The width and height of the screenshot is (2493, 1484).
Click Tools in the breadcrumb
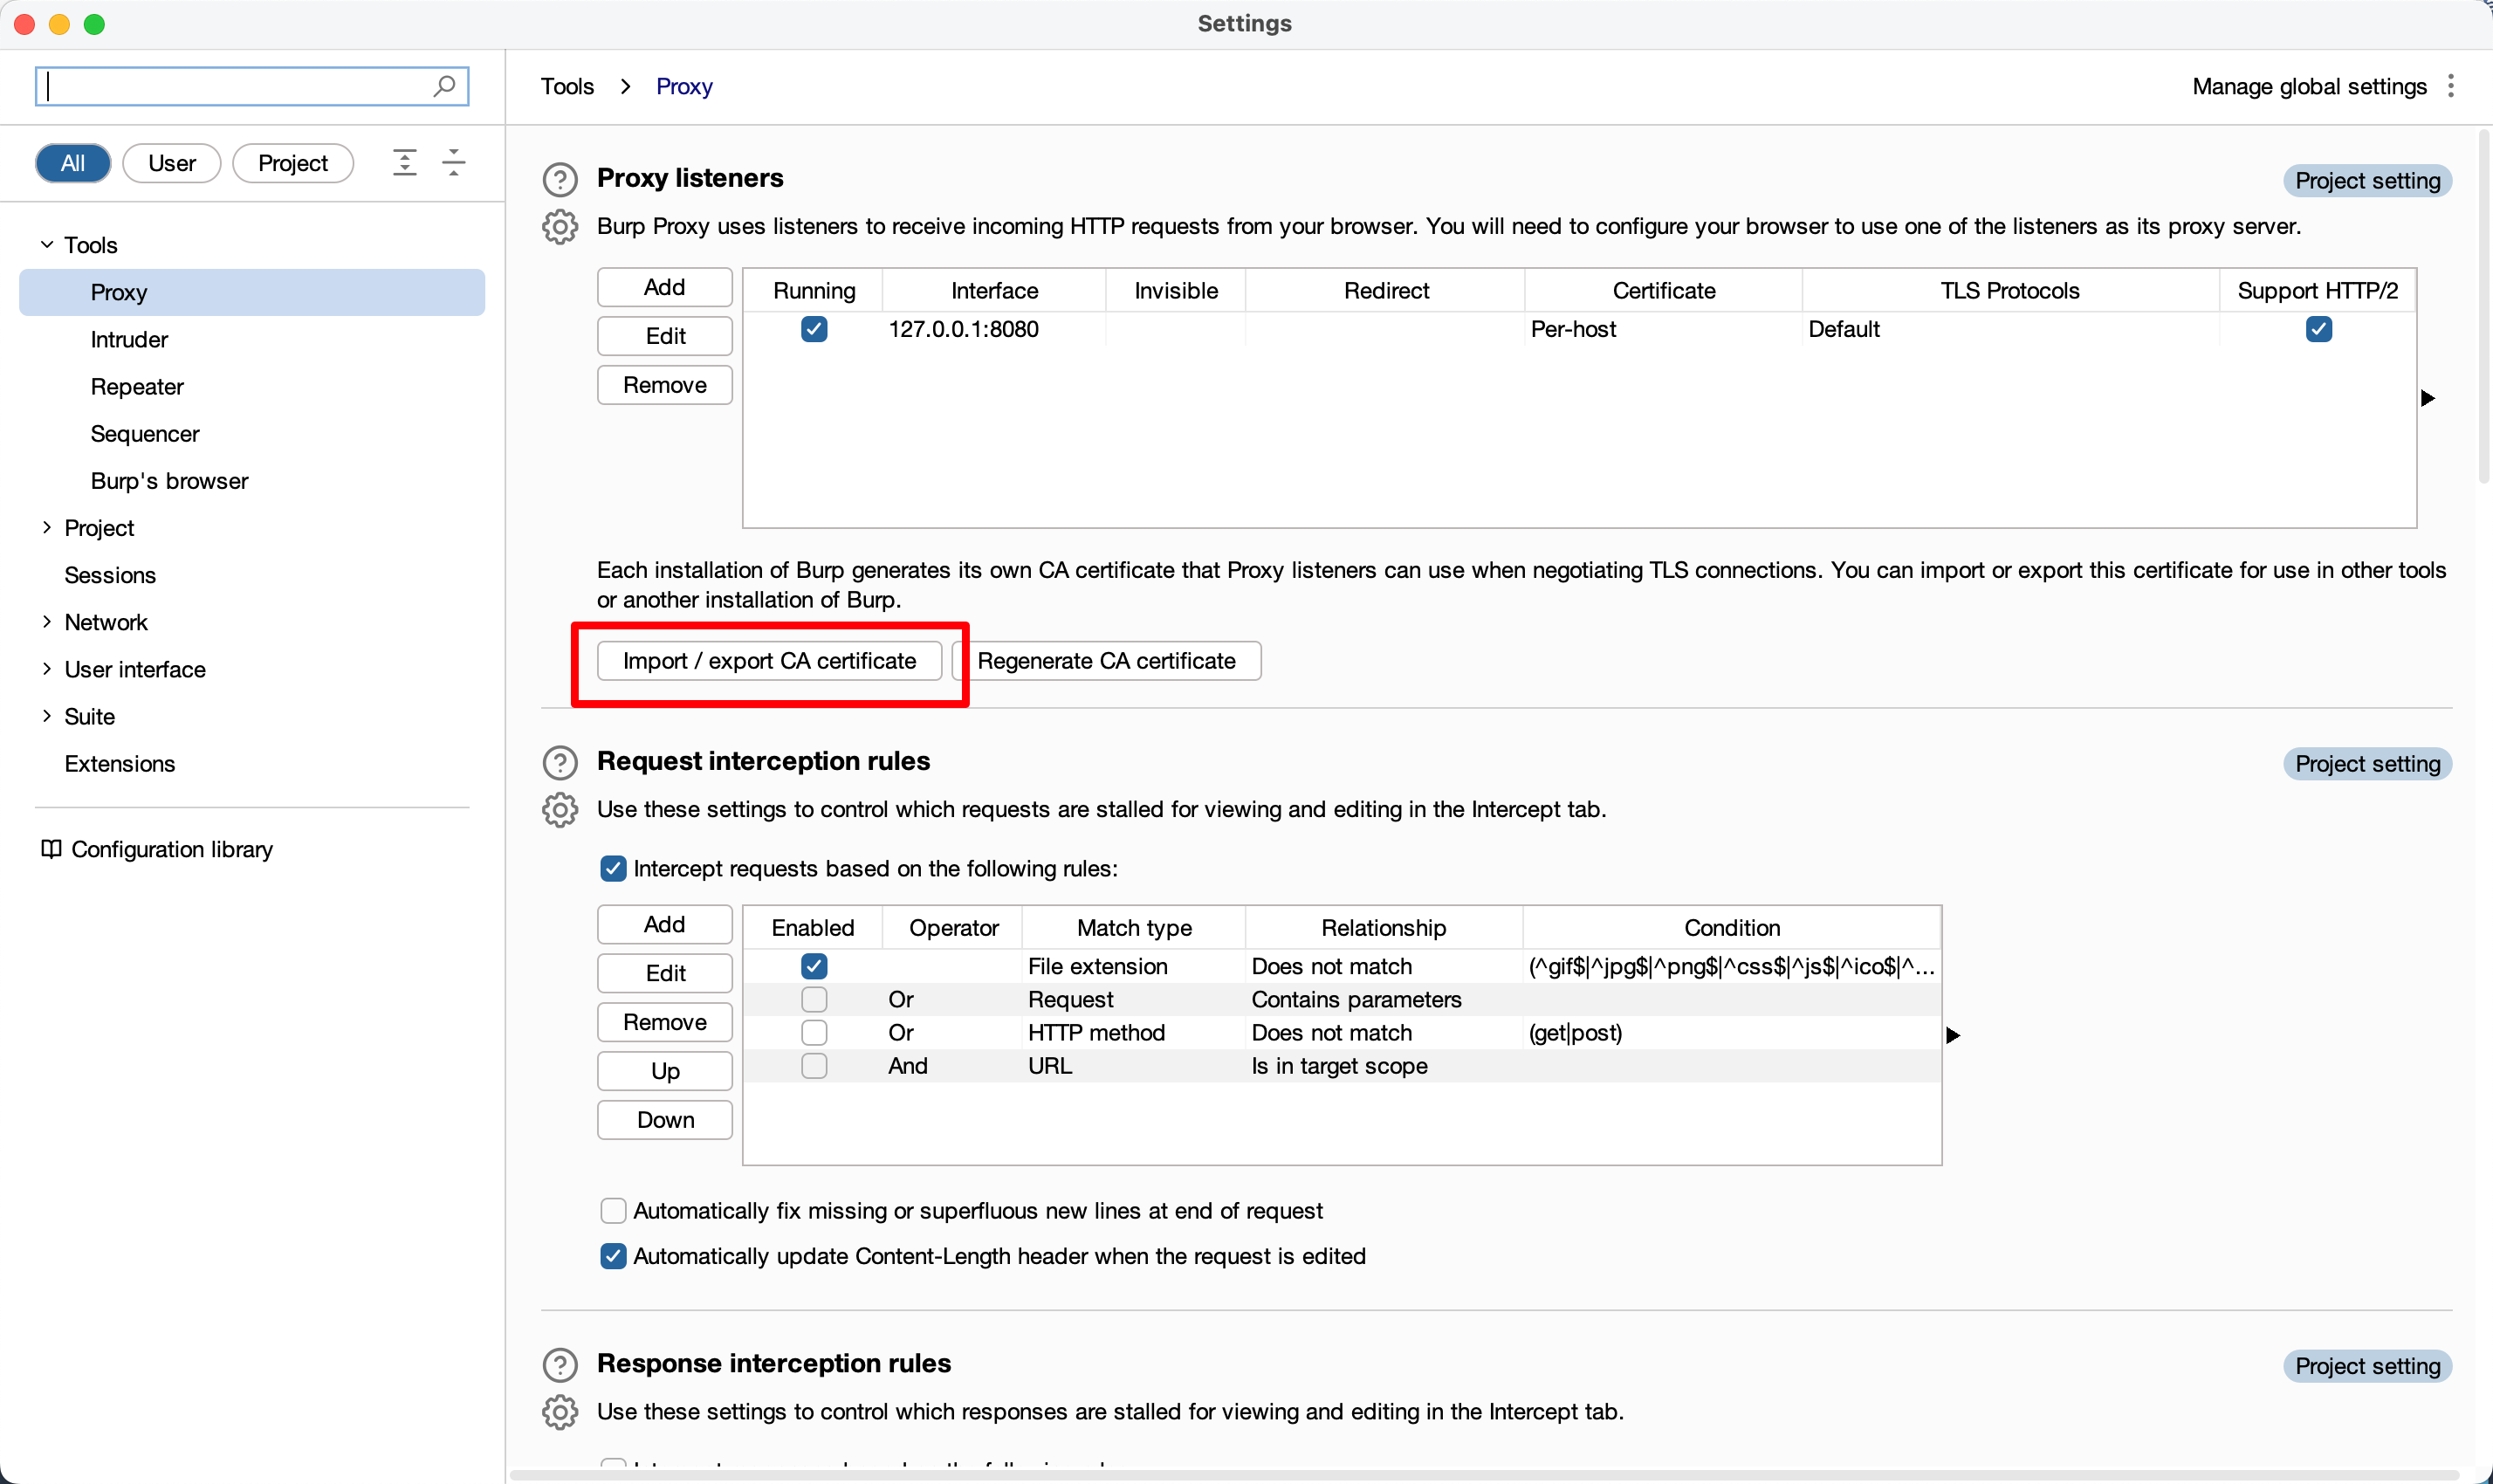tap(567, 86)
